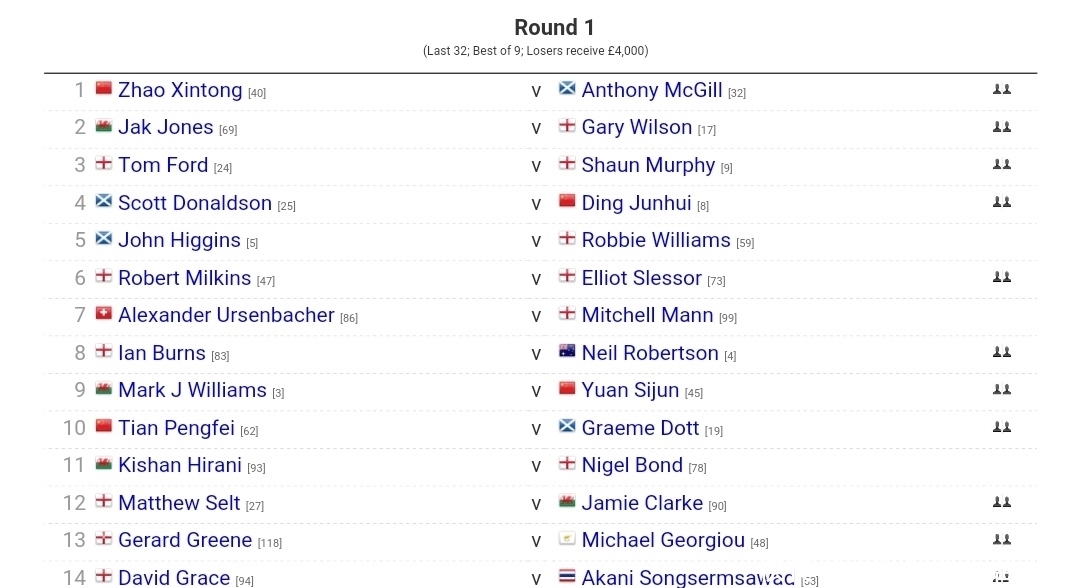The height and width of the screenshot is (588, 1080).
Task: Click Mitchell Mann player link
Action: pos(647,315)
